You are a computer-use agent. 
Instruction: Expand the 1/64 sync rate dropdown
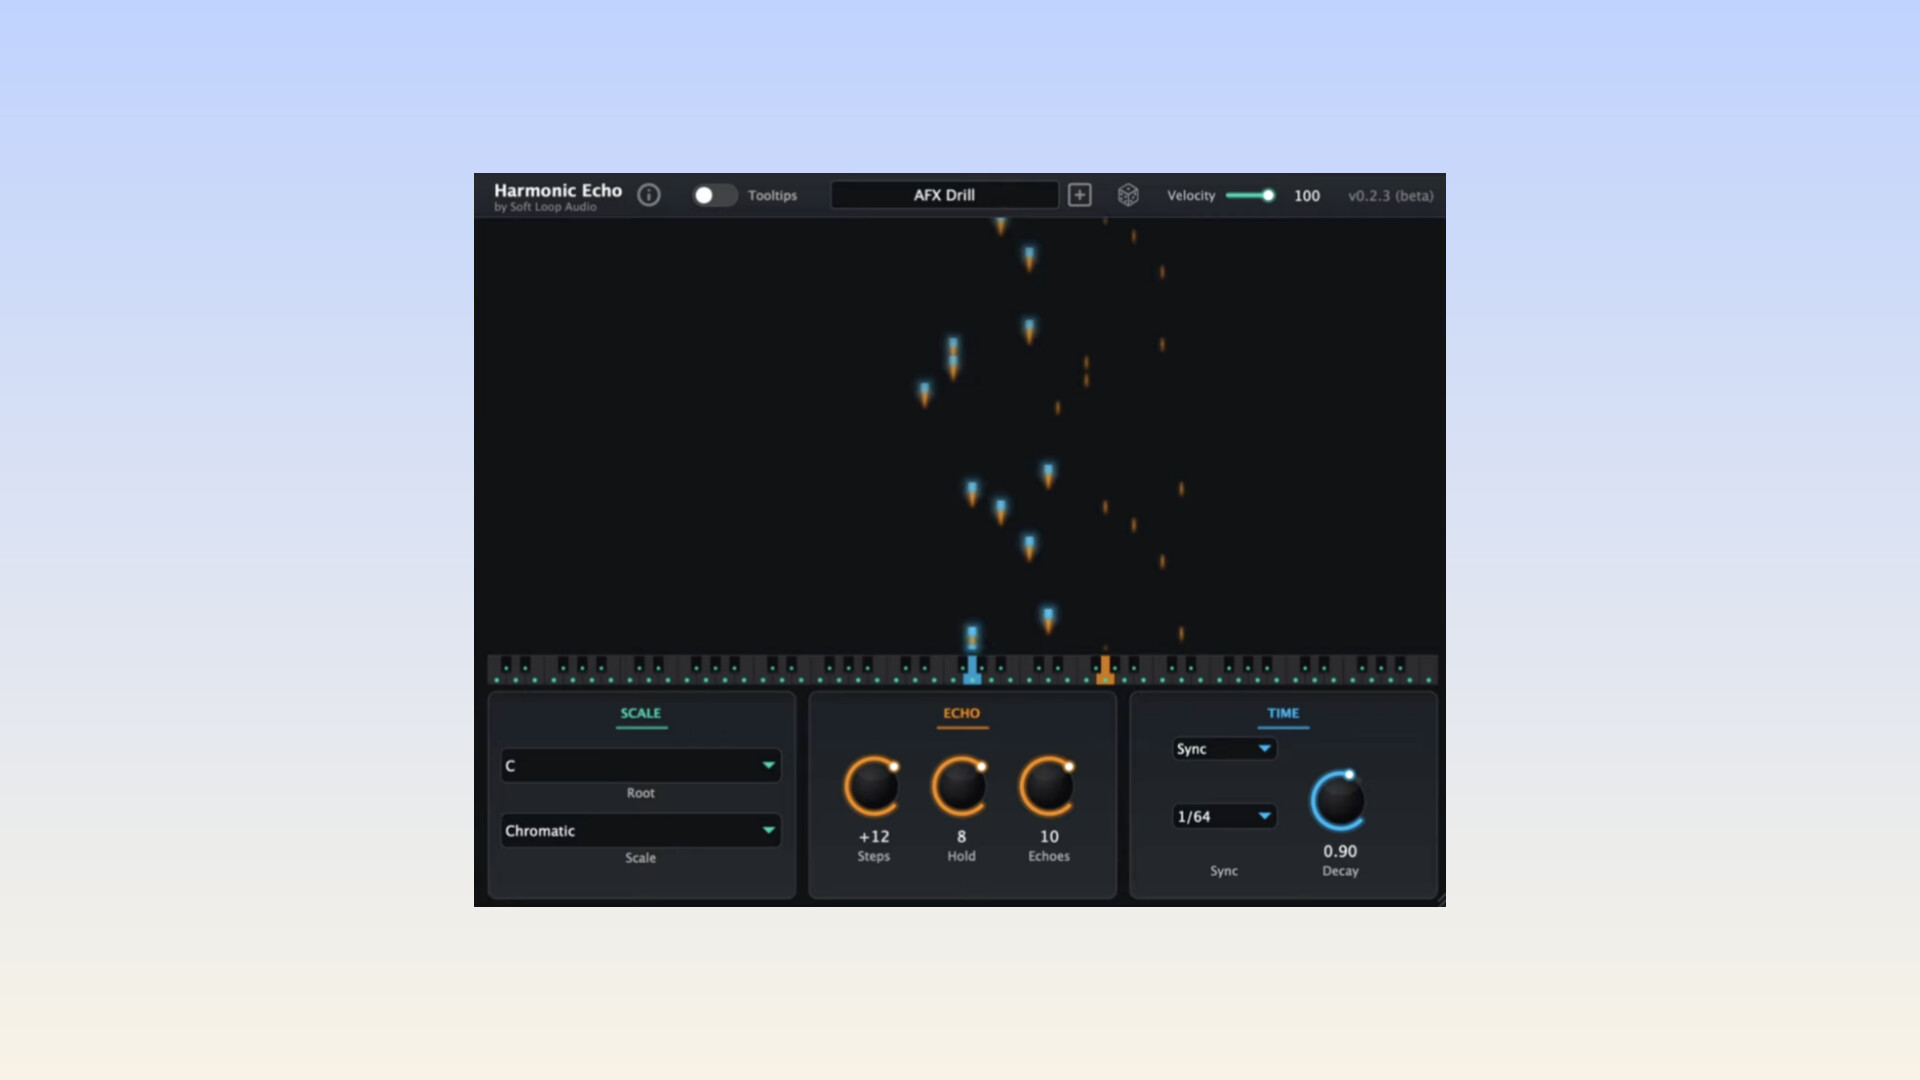(1223, 816)
